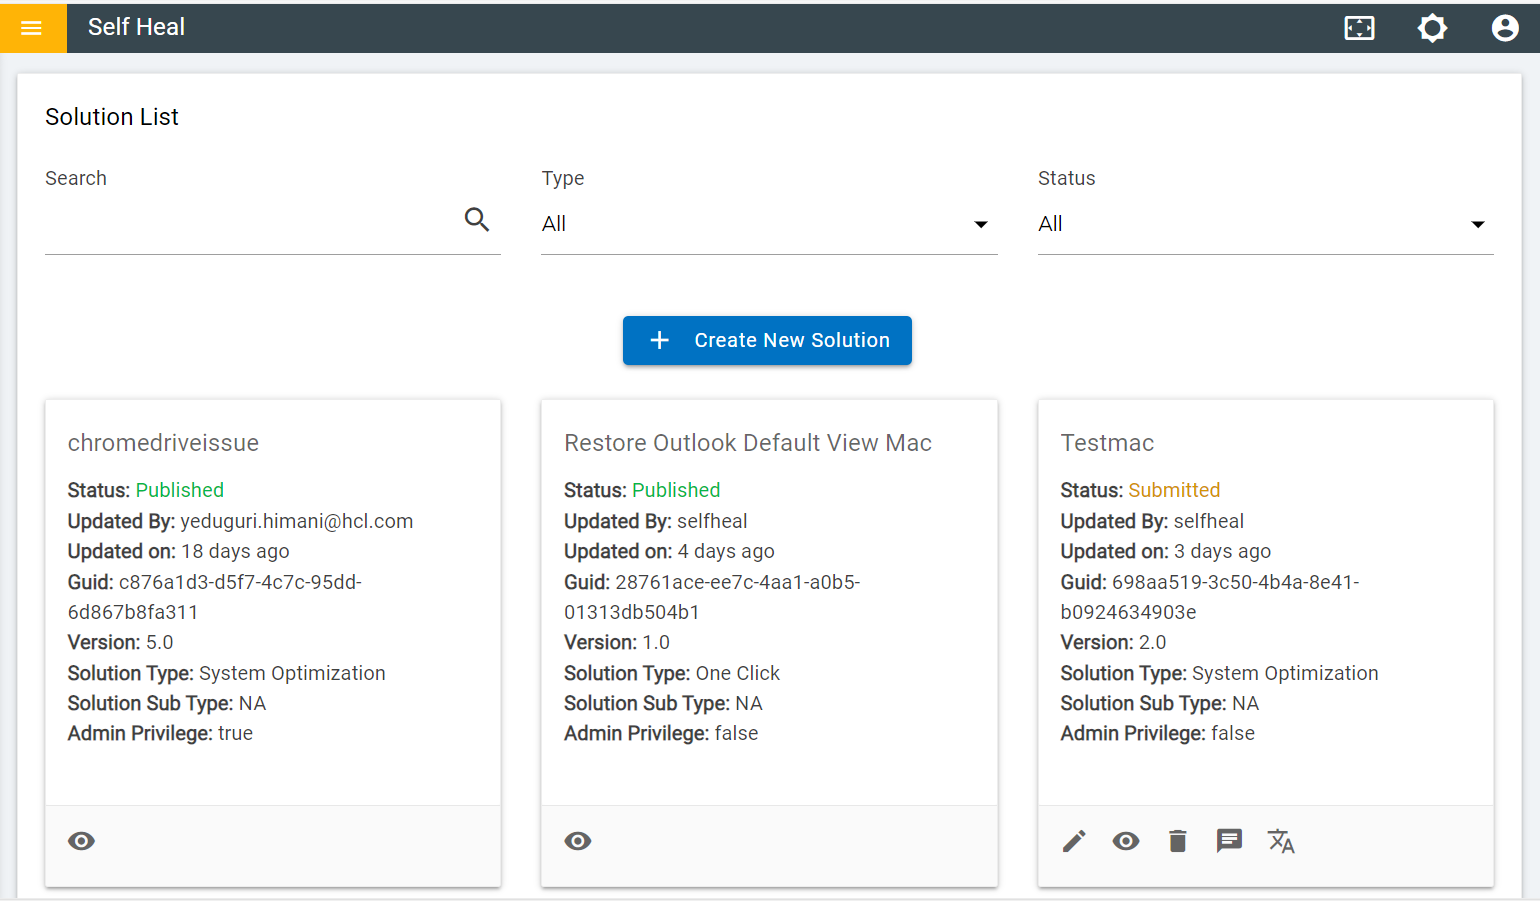The image size is (1540, 901).
Task: Click the search magnifier icon
Action: [x=477, y=220]
